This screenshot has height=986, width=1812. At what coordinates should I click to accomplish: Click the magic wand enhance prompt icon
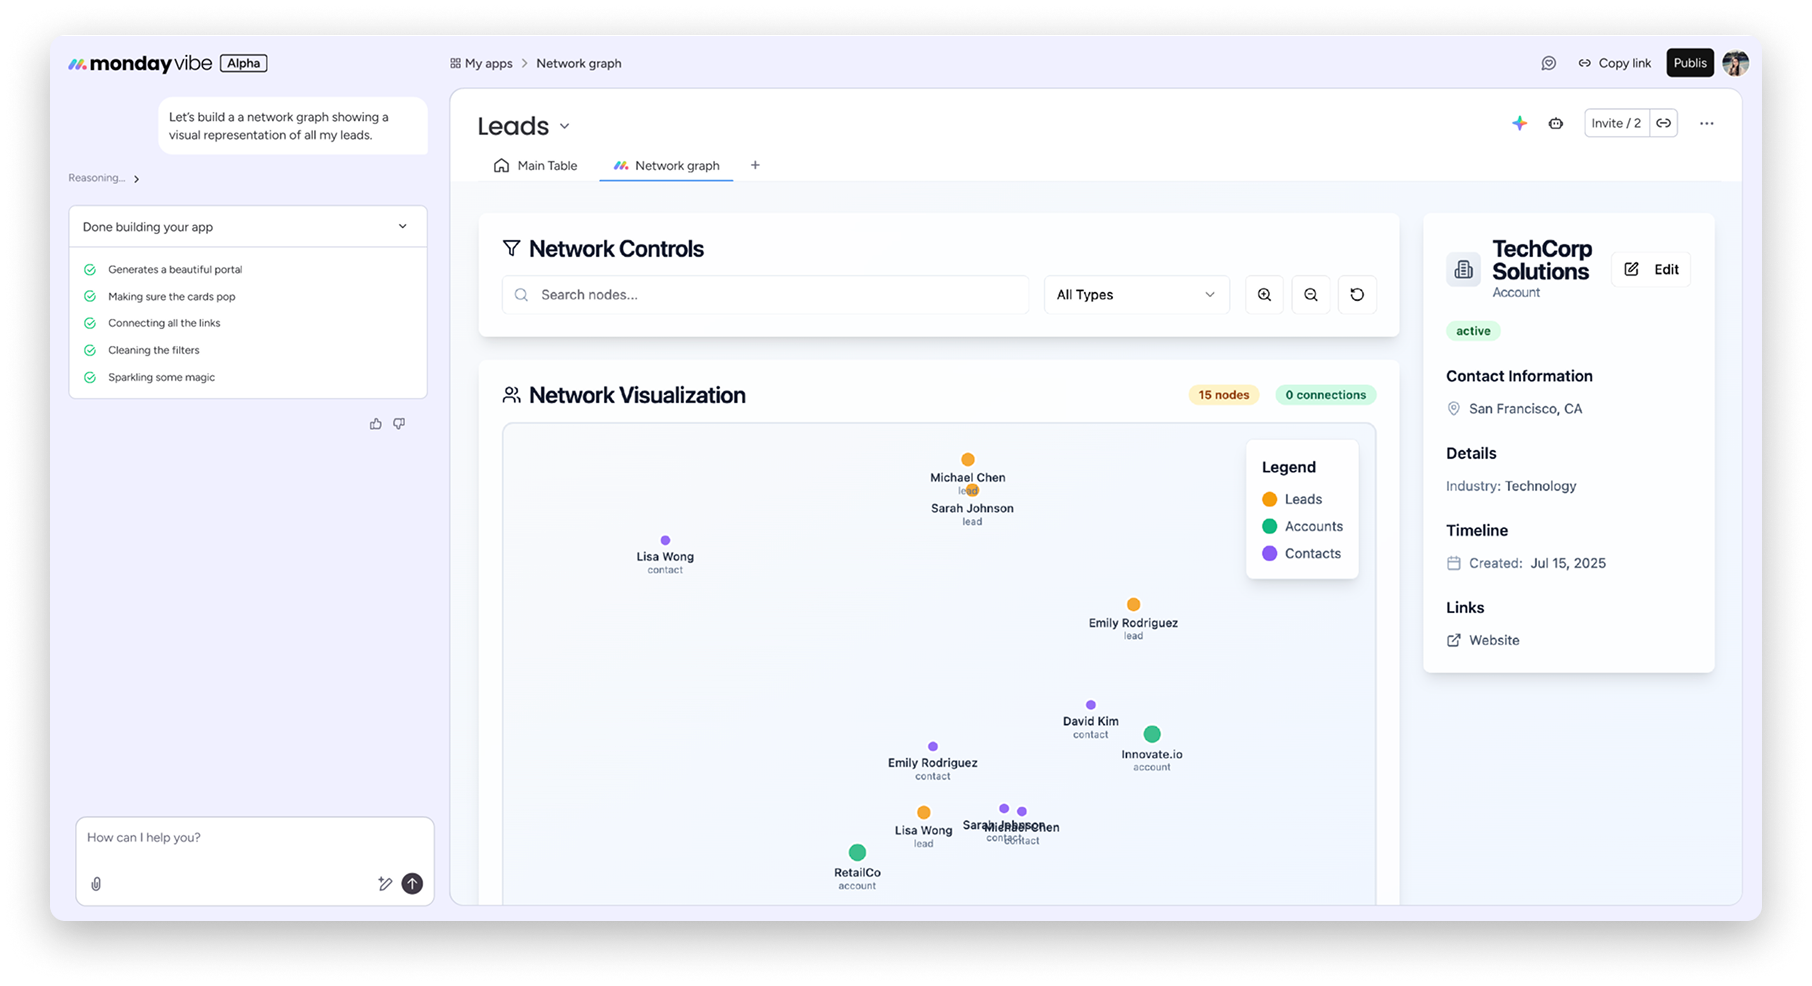pos(385,884)
